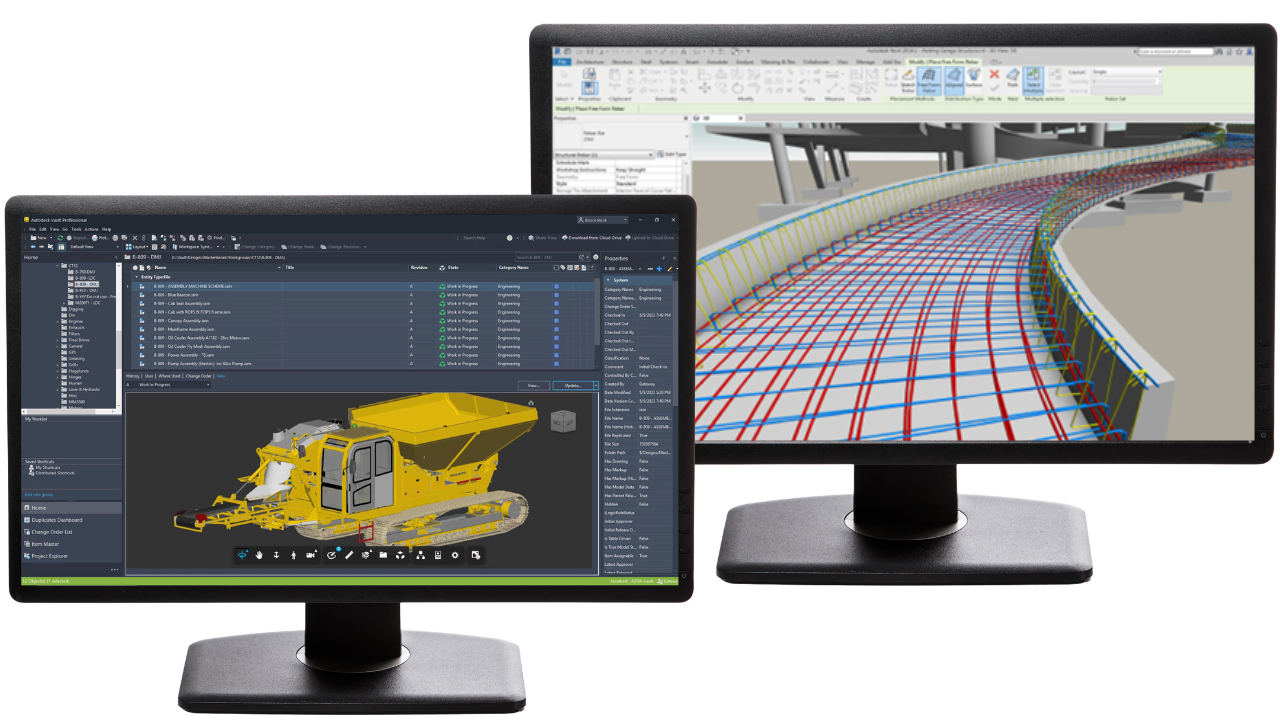Toggle Select Multiple in Revit ribbon
This screenshot has width=1280, height=720.
pyautogui.click(x=1033, y=79)
